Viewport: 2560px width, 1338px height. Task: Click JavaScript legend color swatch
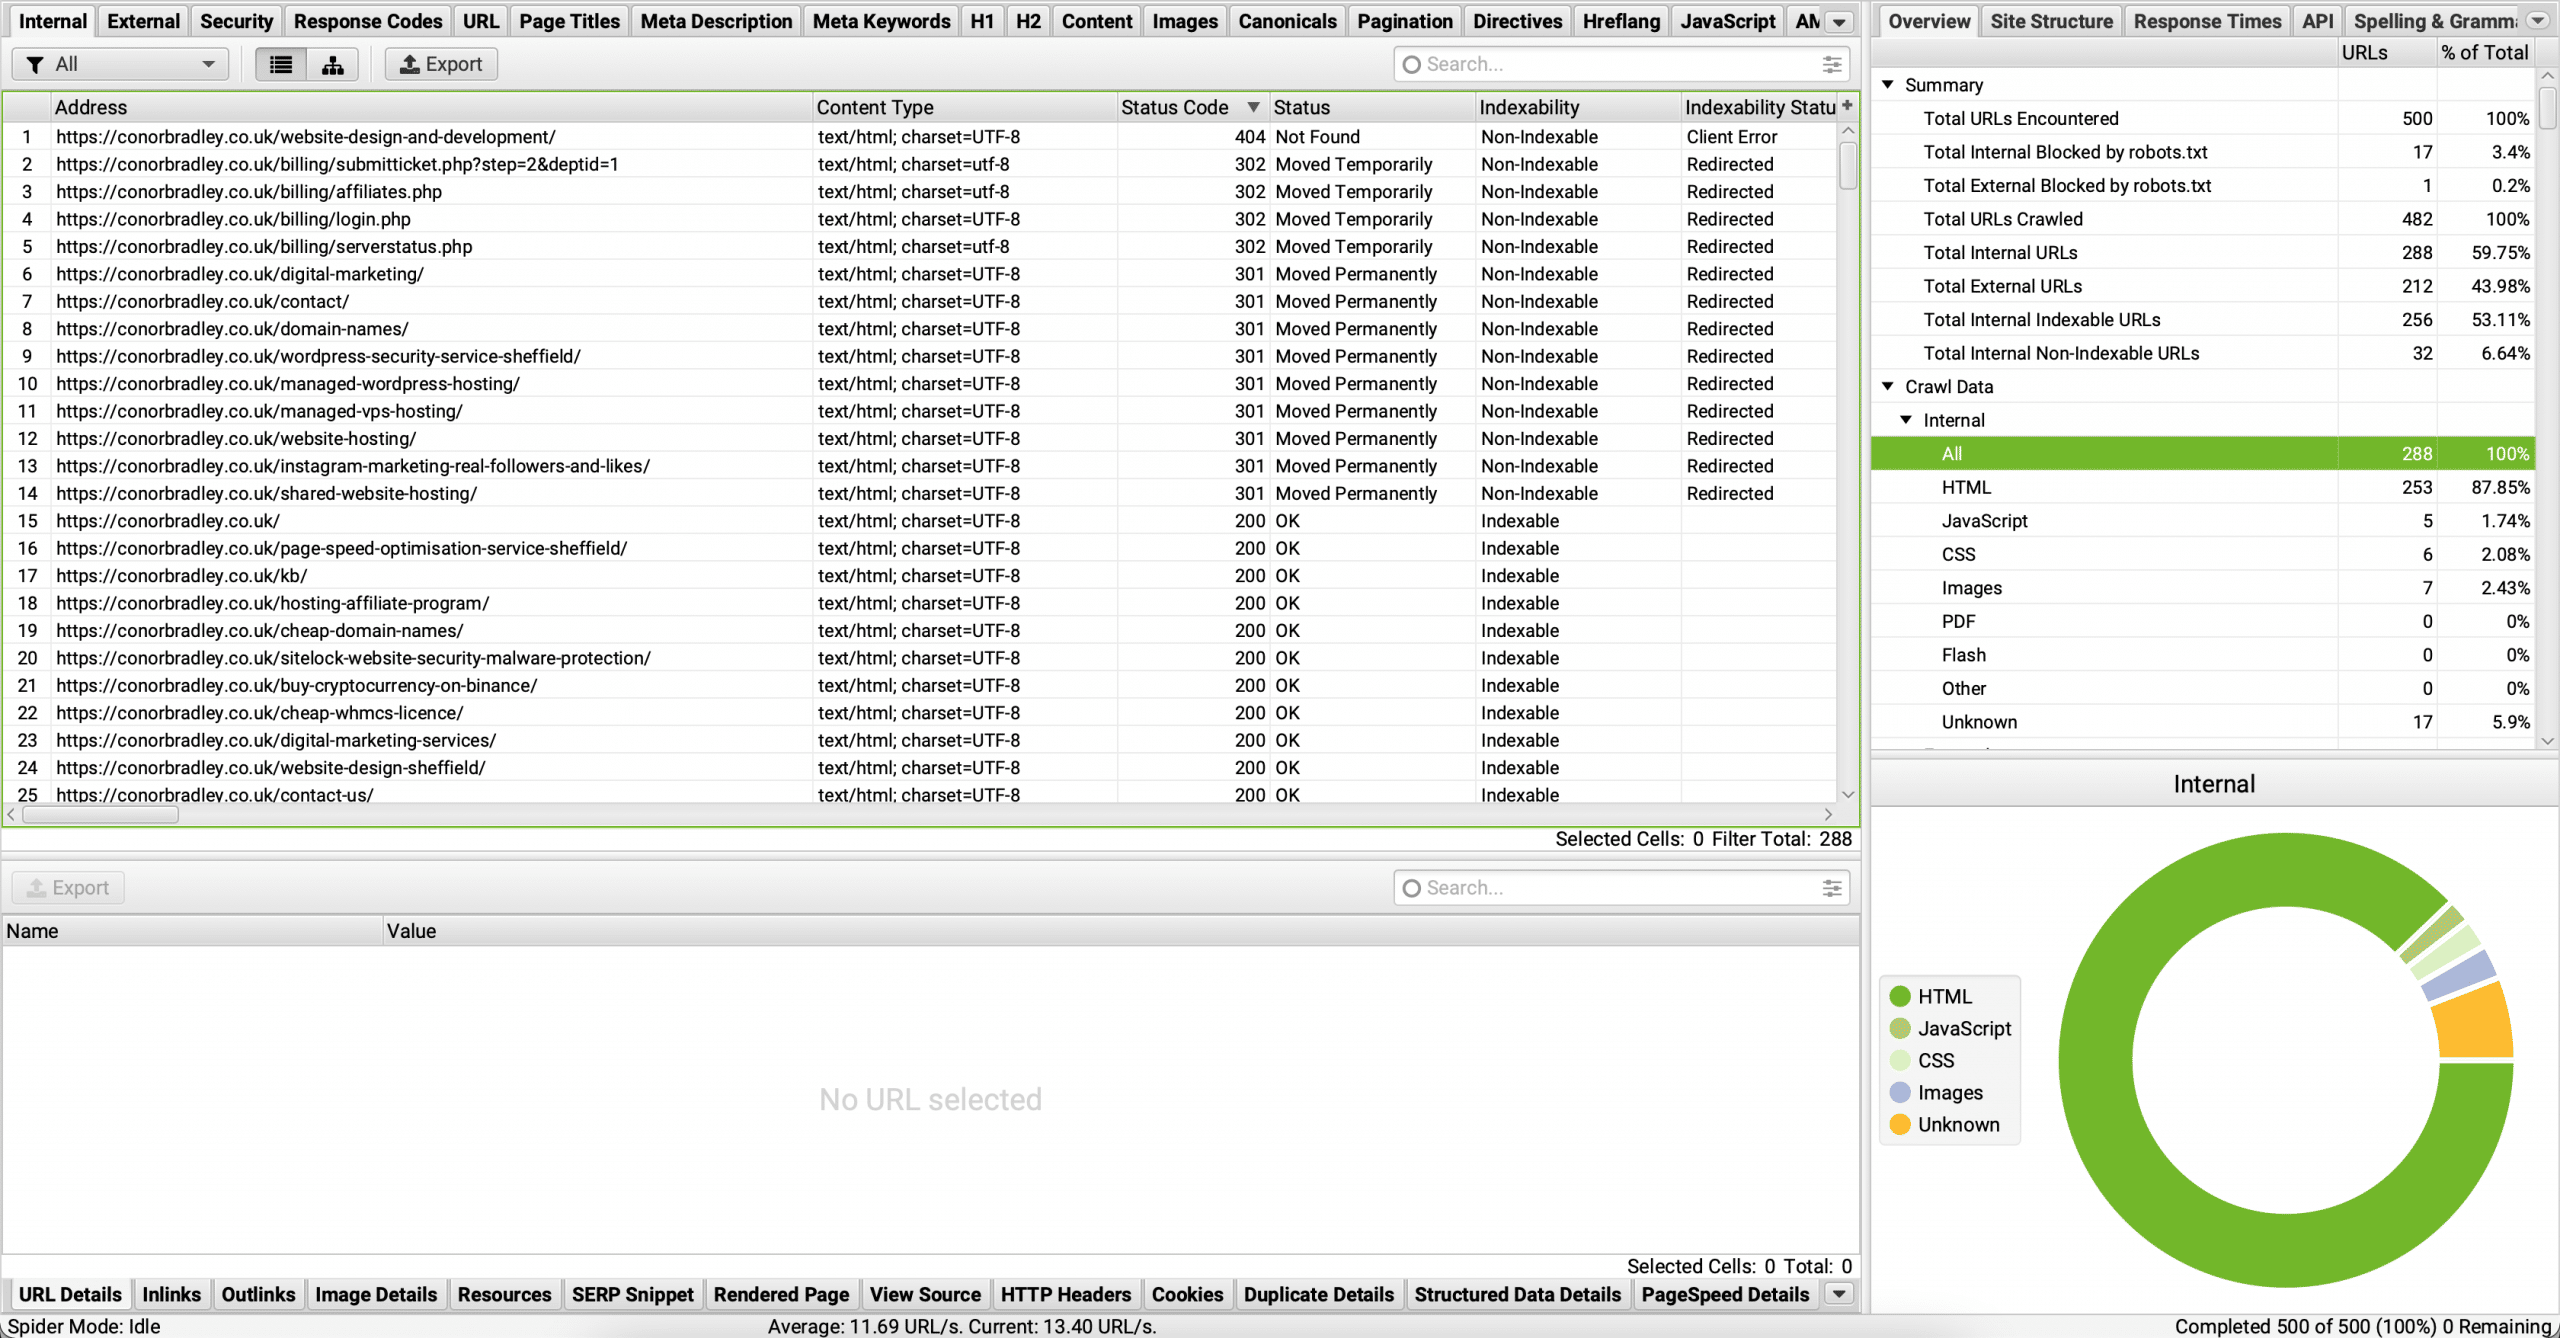coord(1900,1028)
